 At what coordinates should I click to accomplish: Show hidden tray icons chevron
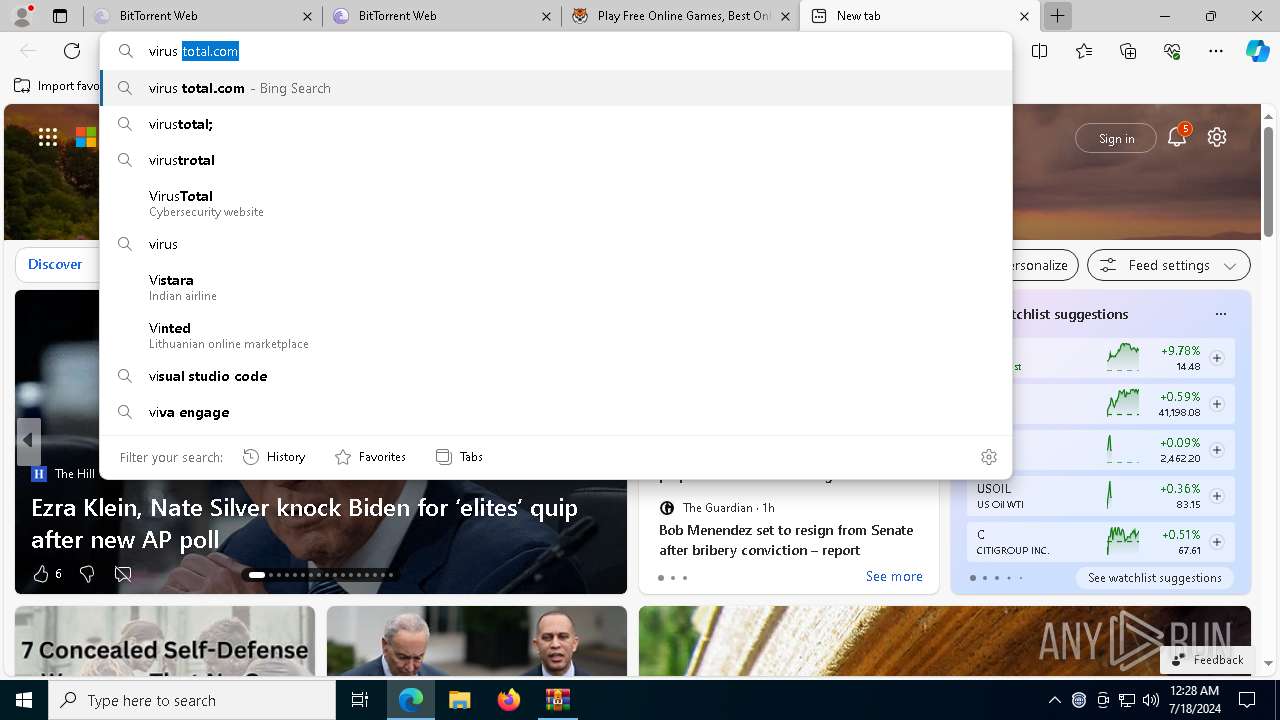[x=1055, y=700]
